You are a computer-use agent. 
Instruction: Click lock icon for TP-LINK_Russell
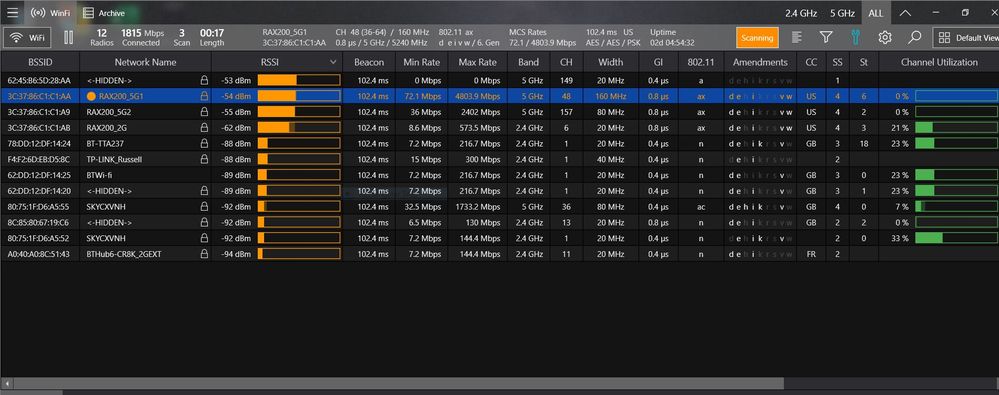click(204, 159)
